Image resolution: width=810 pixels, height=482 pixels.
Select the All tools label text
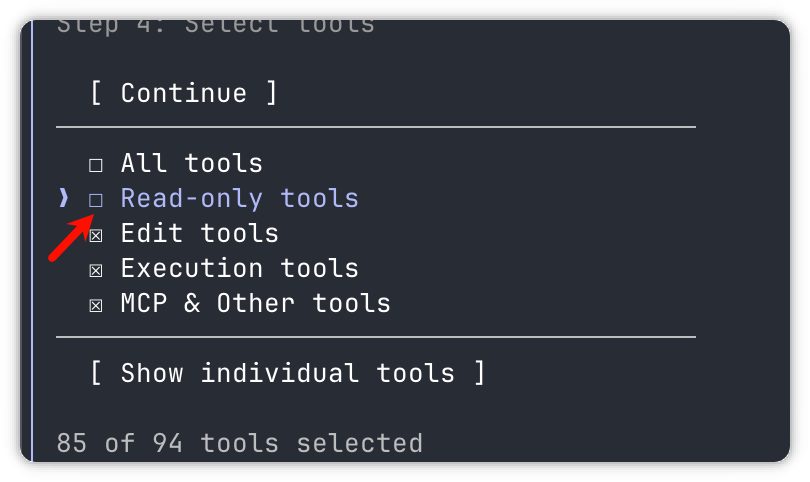click(192, 163)
